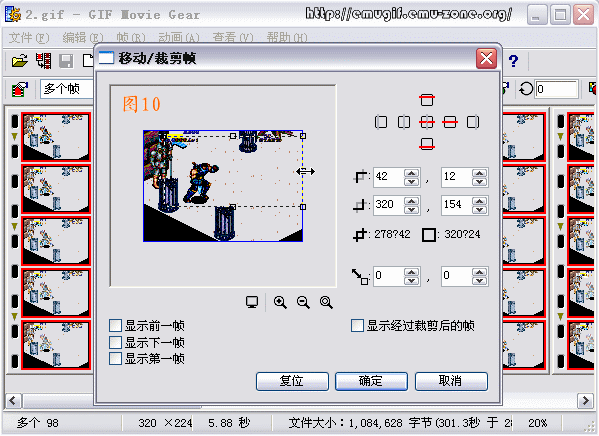Click the 确定 confirm button
The height and width of the screenshot is (436, 599).
(371, 381)
